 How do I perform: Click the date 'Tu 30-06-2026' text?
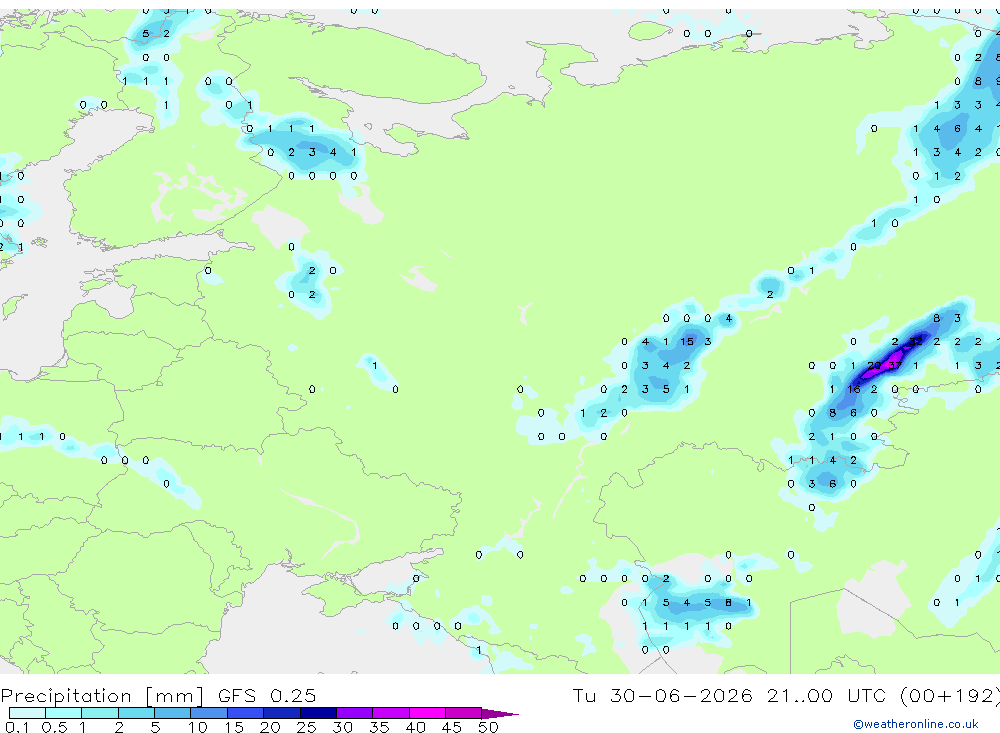pyautogui.click(x=662, y=695)
